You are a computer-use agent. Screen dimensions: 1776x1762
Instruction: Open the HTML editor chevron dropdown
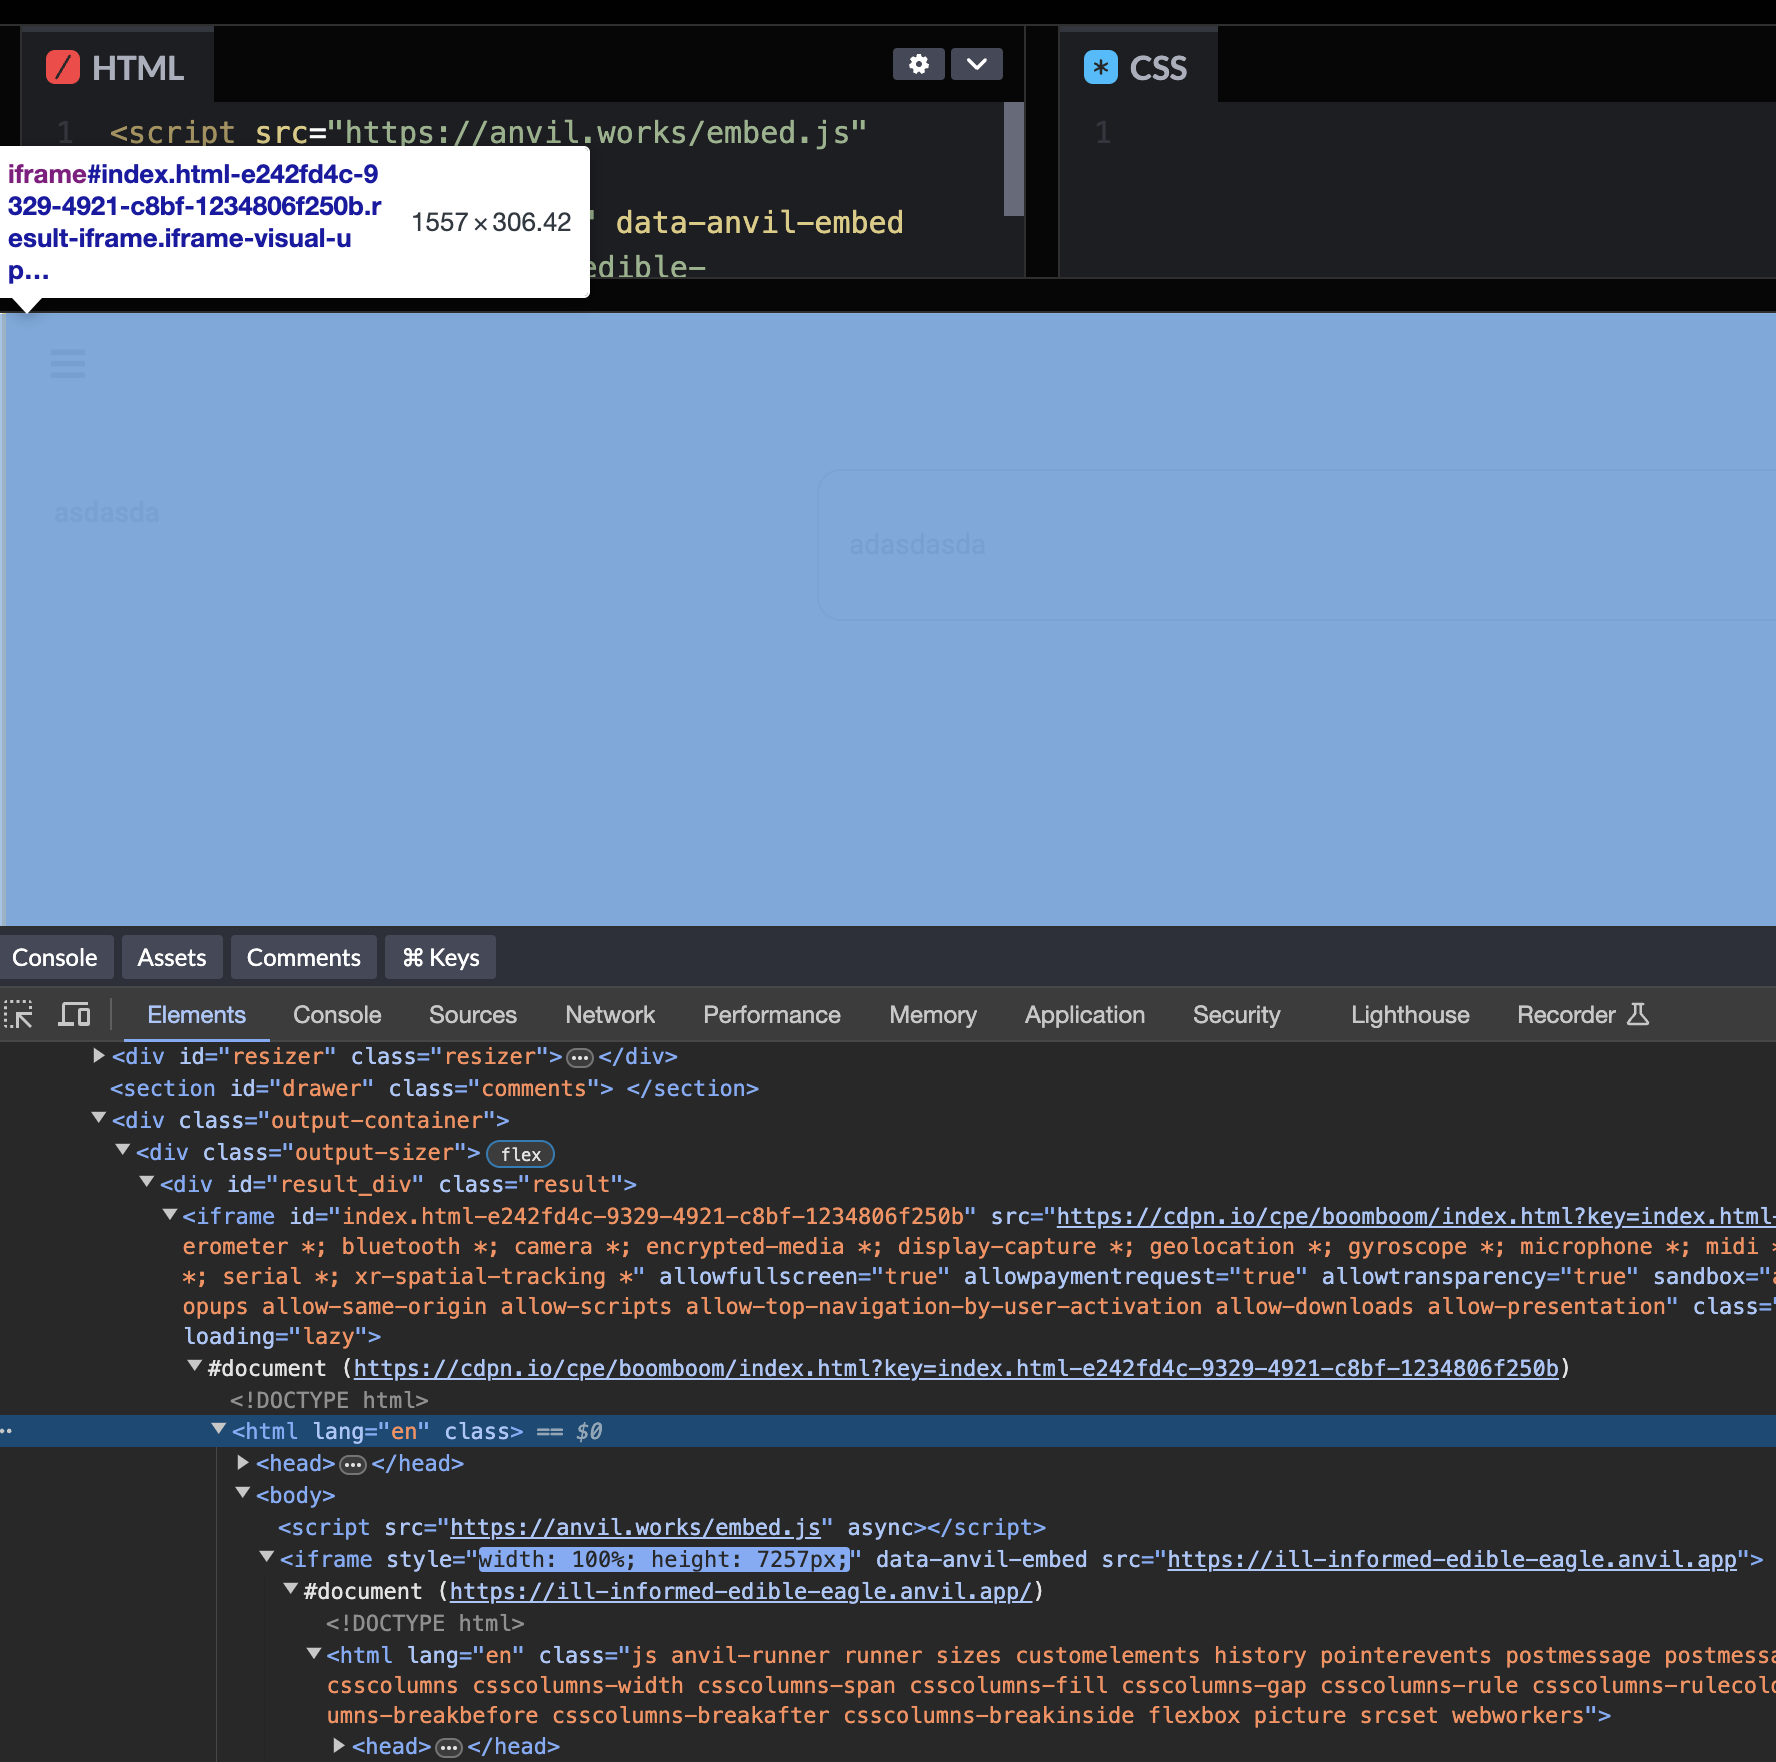click(976, 65)
